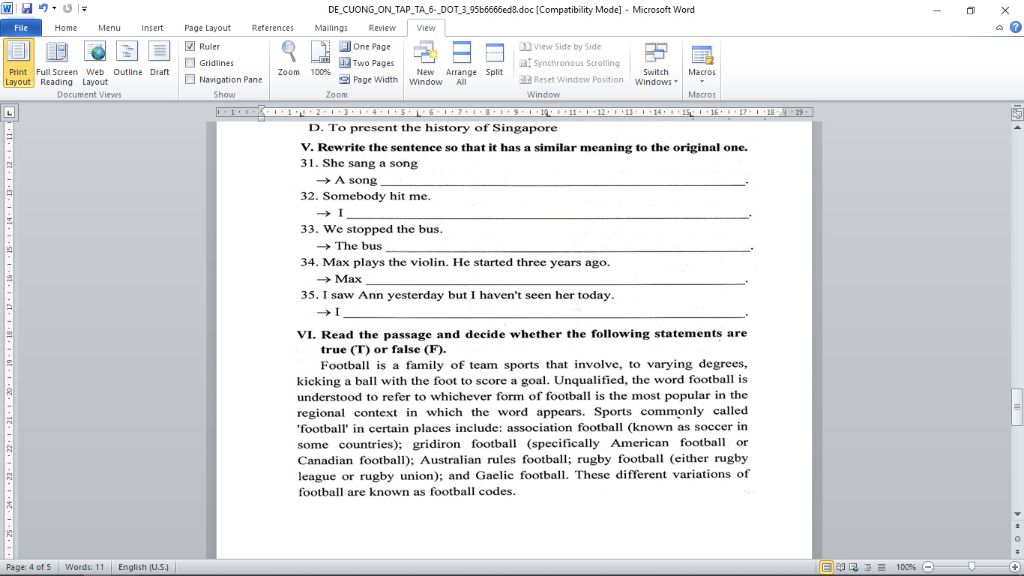Viewport: 1024px width, 576px height.
Task: Click Previous Page browse button
Action: tap(1017, 526)
